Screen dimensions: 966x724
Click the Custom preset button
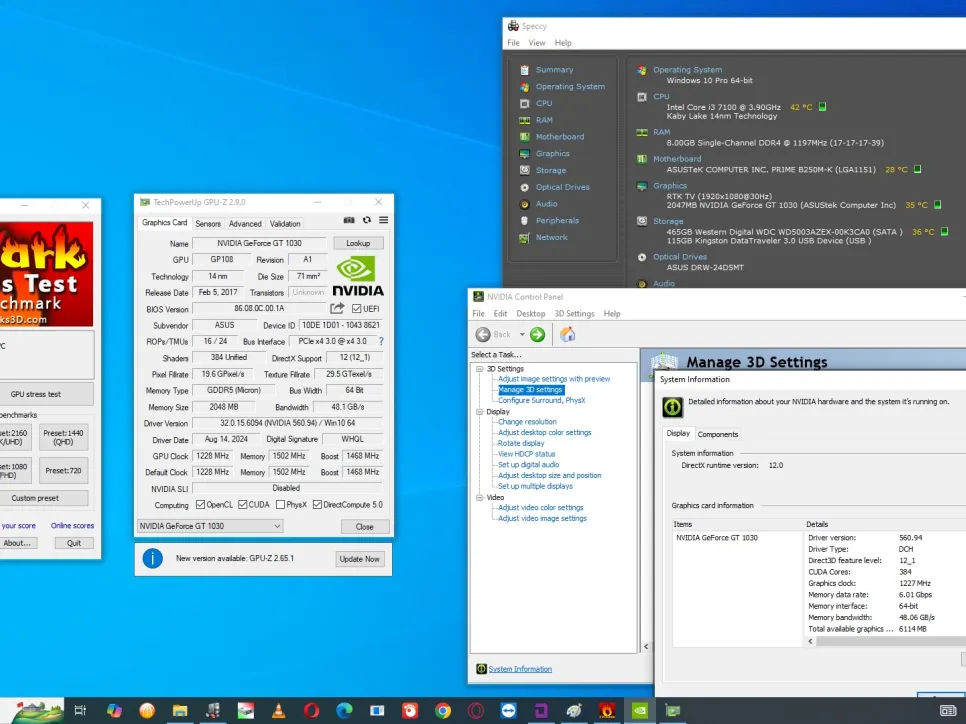click(44, 498)
